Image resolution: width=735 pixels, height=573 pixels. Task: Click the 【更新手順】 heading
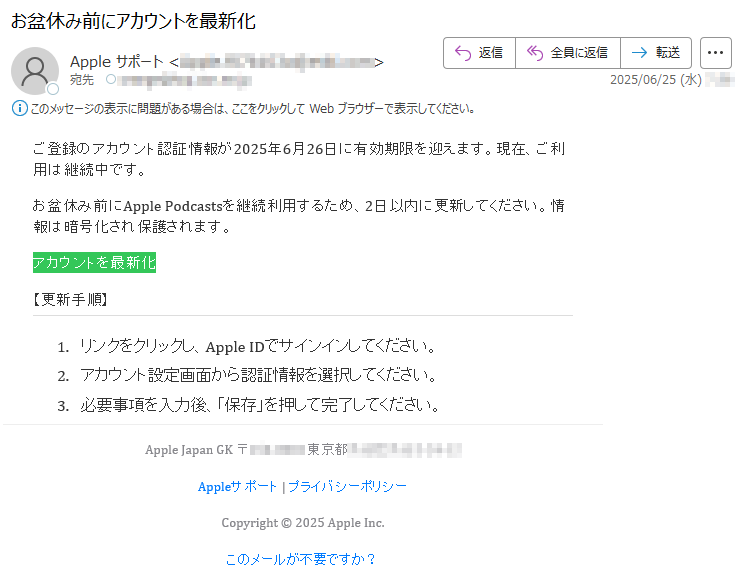coord(71,299)
